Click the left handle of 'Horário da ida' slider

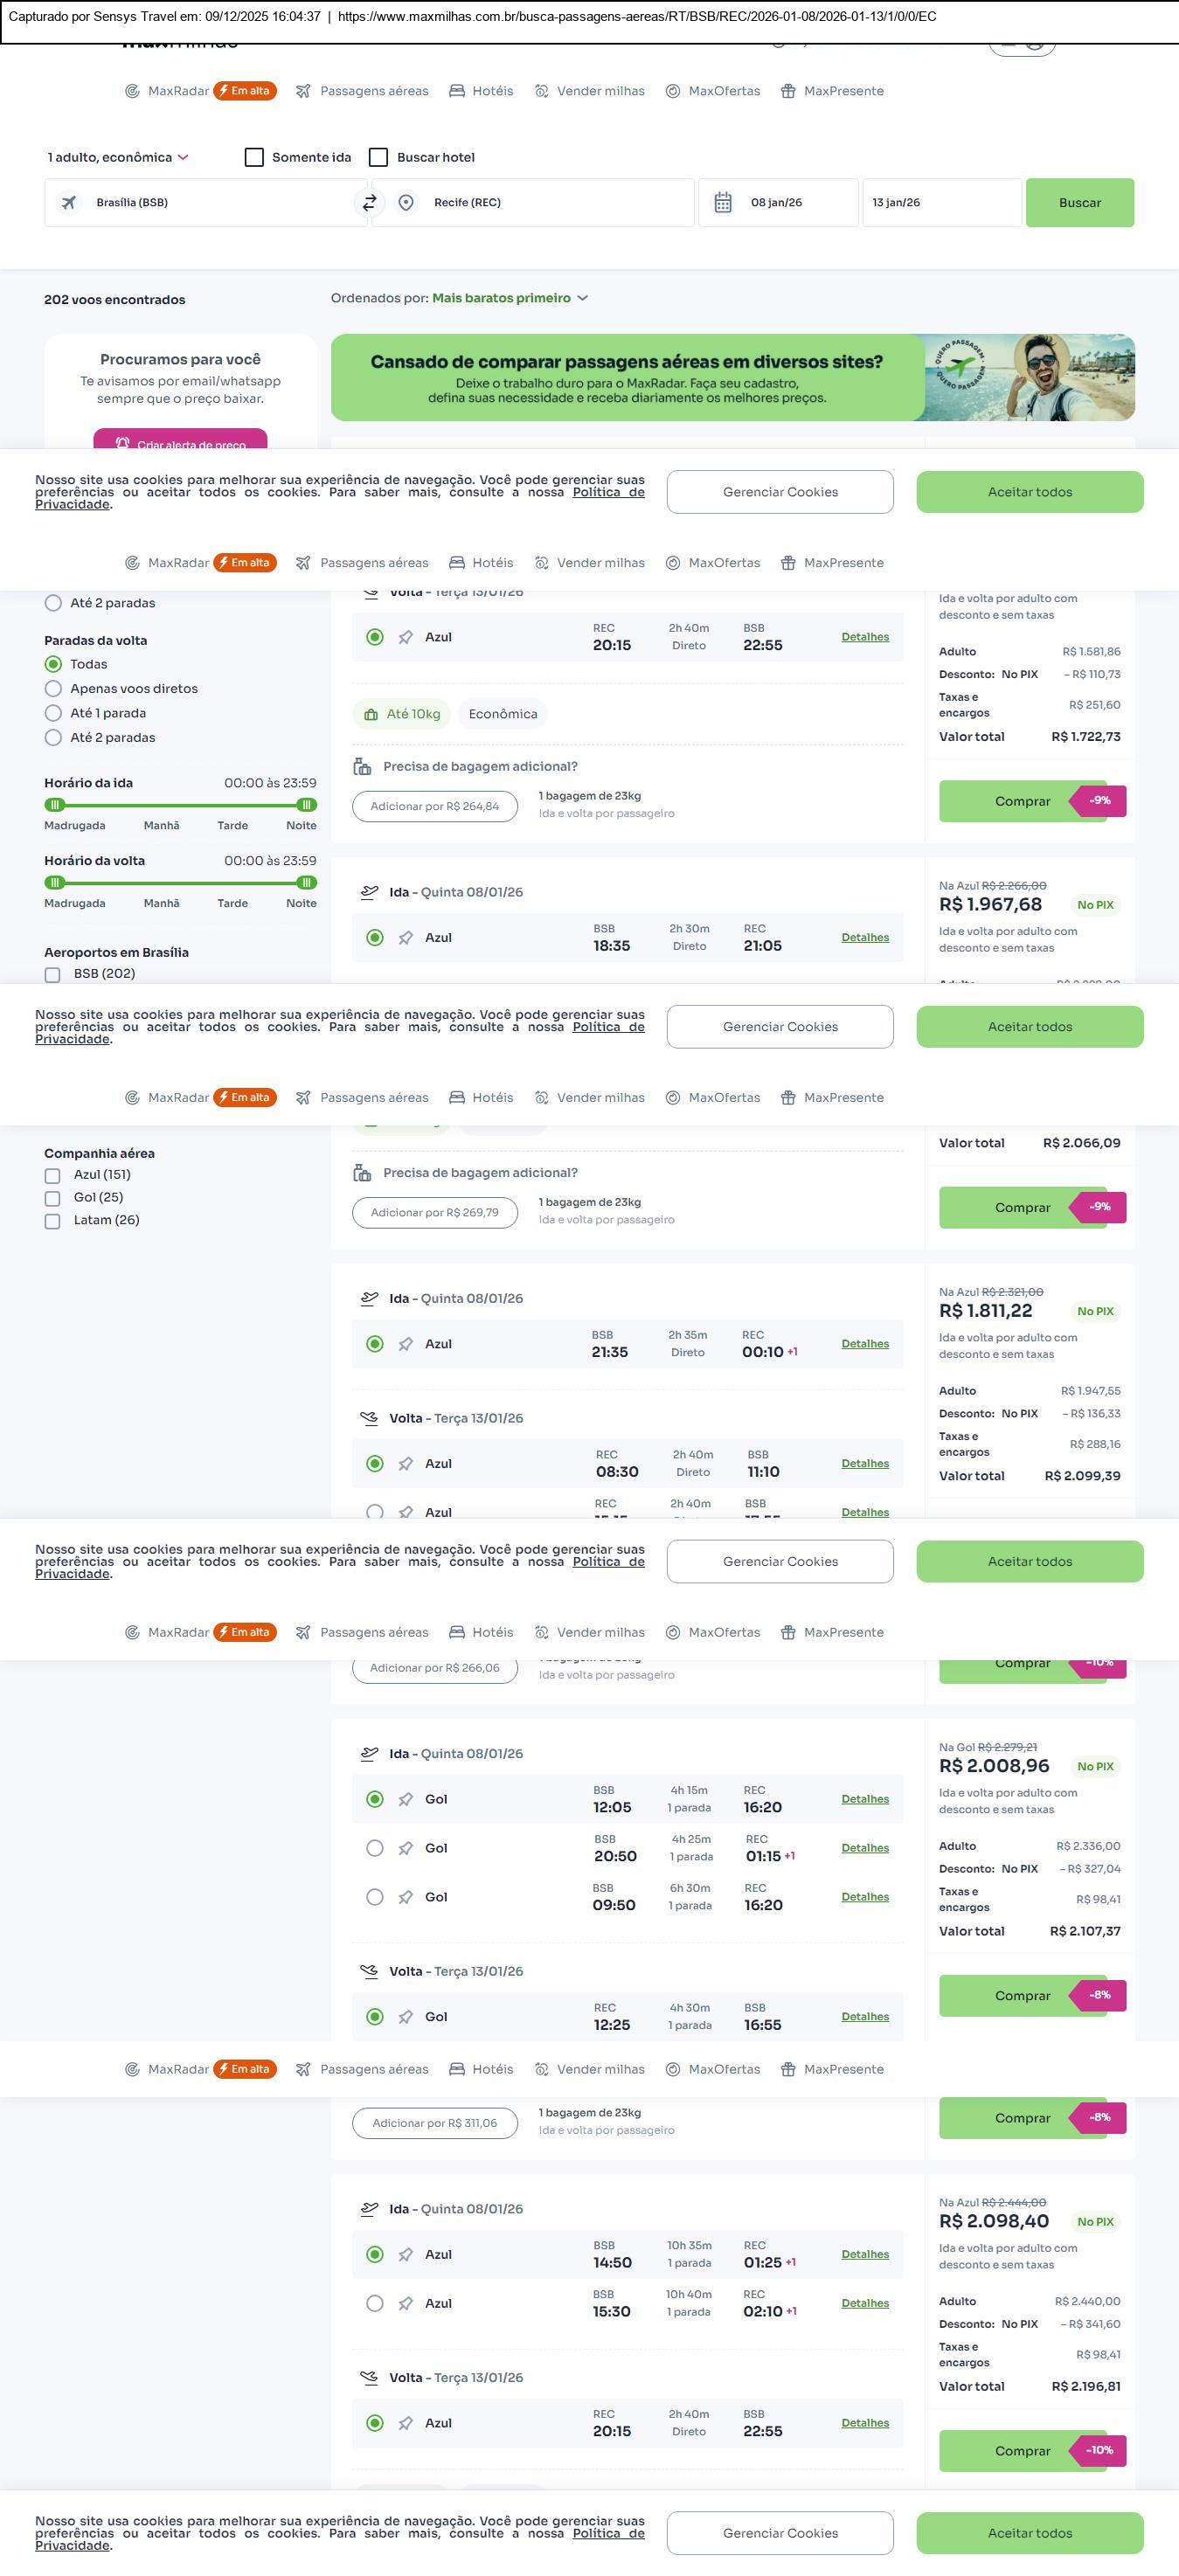[x=55, y=805]
